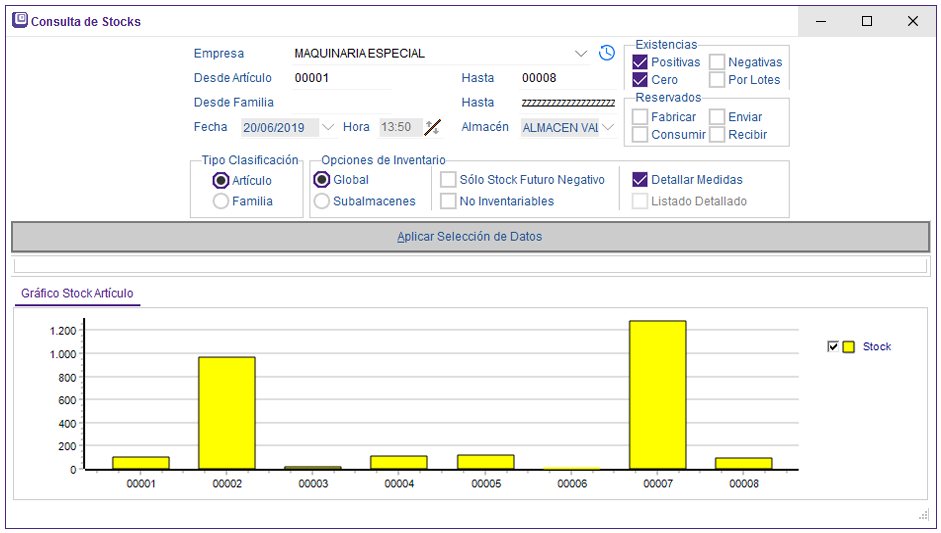Maximize the Consulta de Stocks window
The height and width of the screenshot is (533, 941).
pyautogui.click(x=867, y=21)
